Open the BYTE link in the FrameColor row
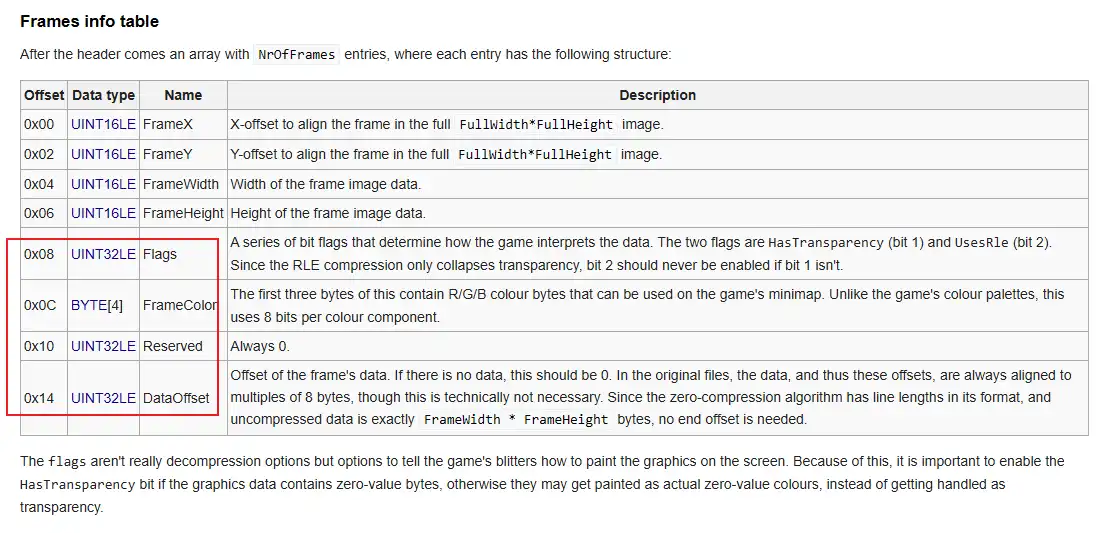This screenshot has width=1101, height=533. point(89,305)
